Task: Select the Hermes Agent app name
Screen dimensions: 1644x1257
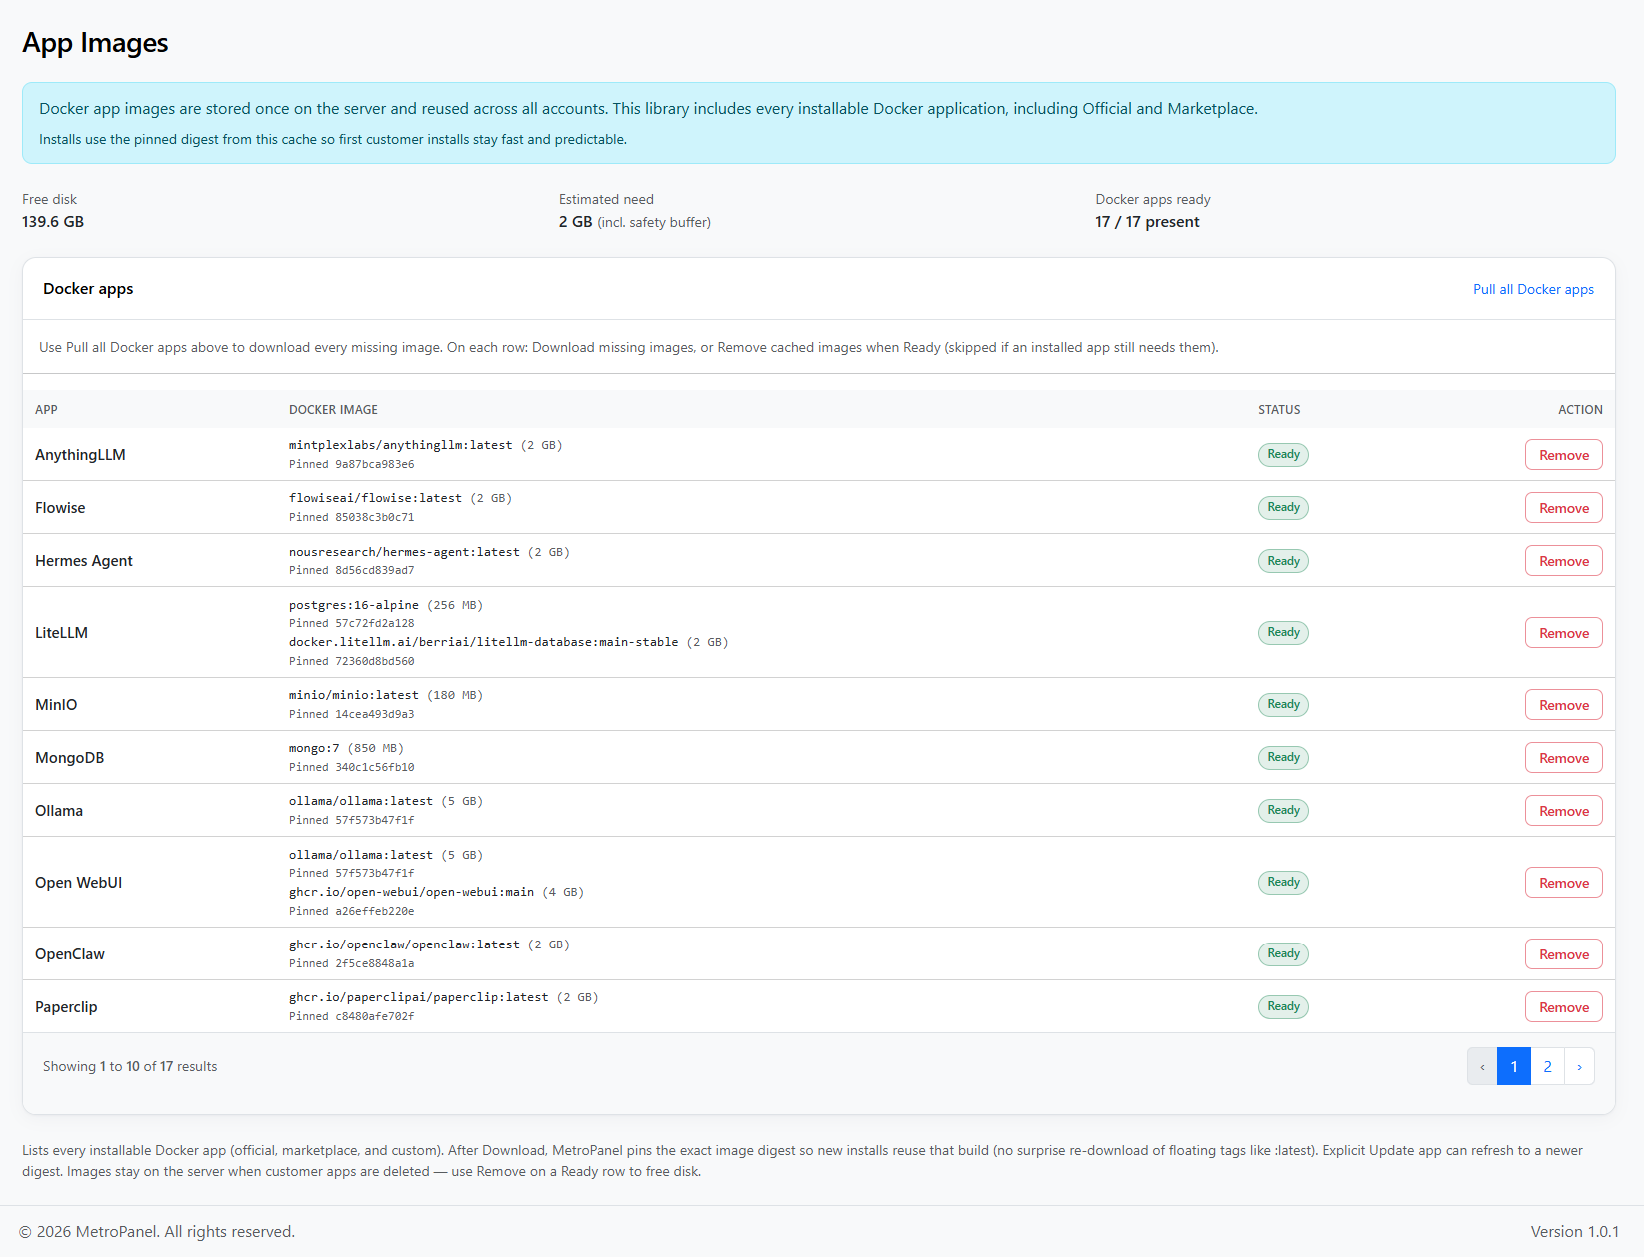Action: click(84, 561)
